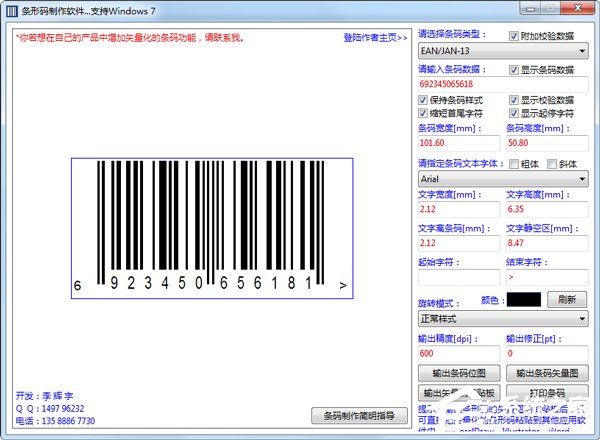Click the barcode app icon in title bar
The width and height of the screenshot is (600, 440).
point(11,11)
